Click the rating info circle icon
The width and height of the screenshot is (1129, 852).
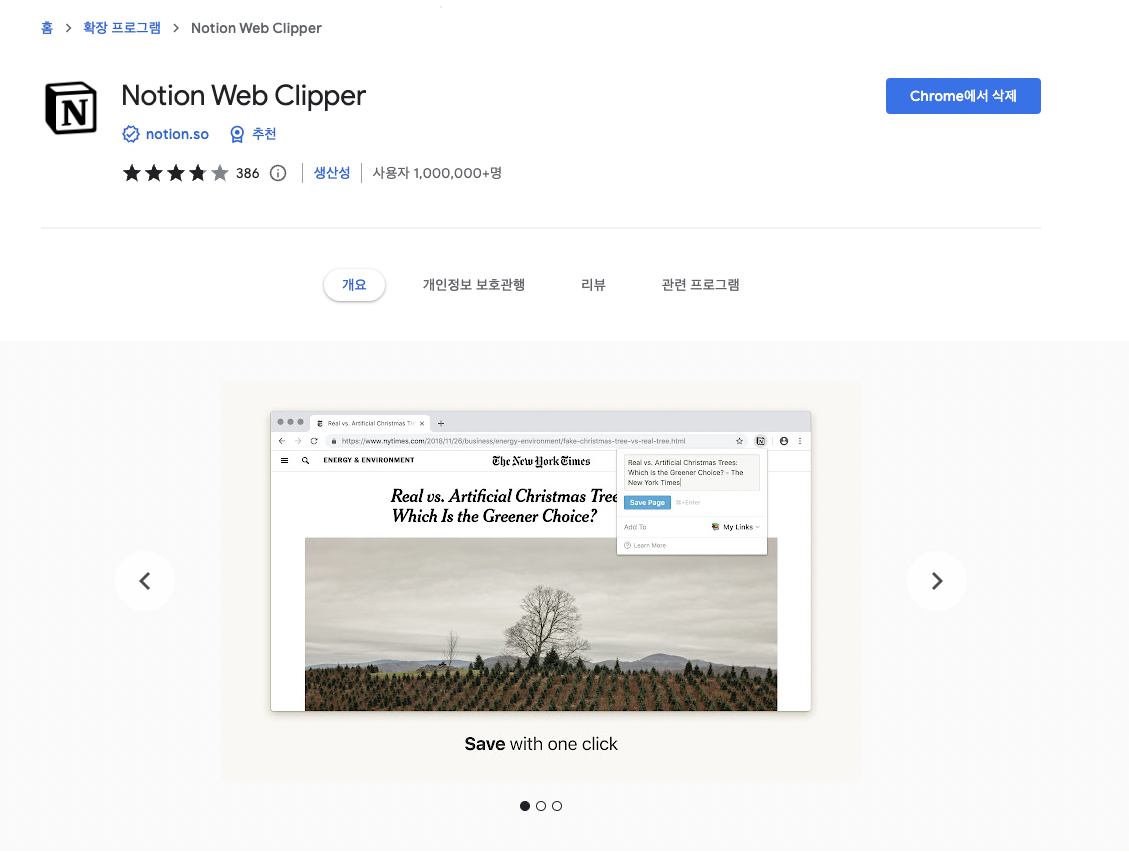click(x=277, y=172)
